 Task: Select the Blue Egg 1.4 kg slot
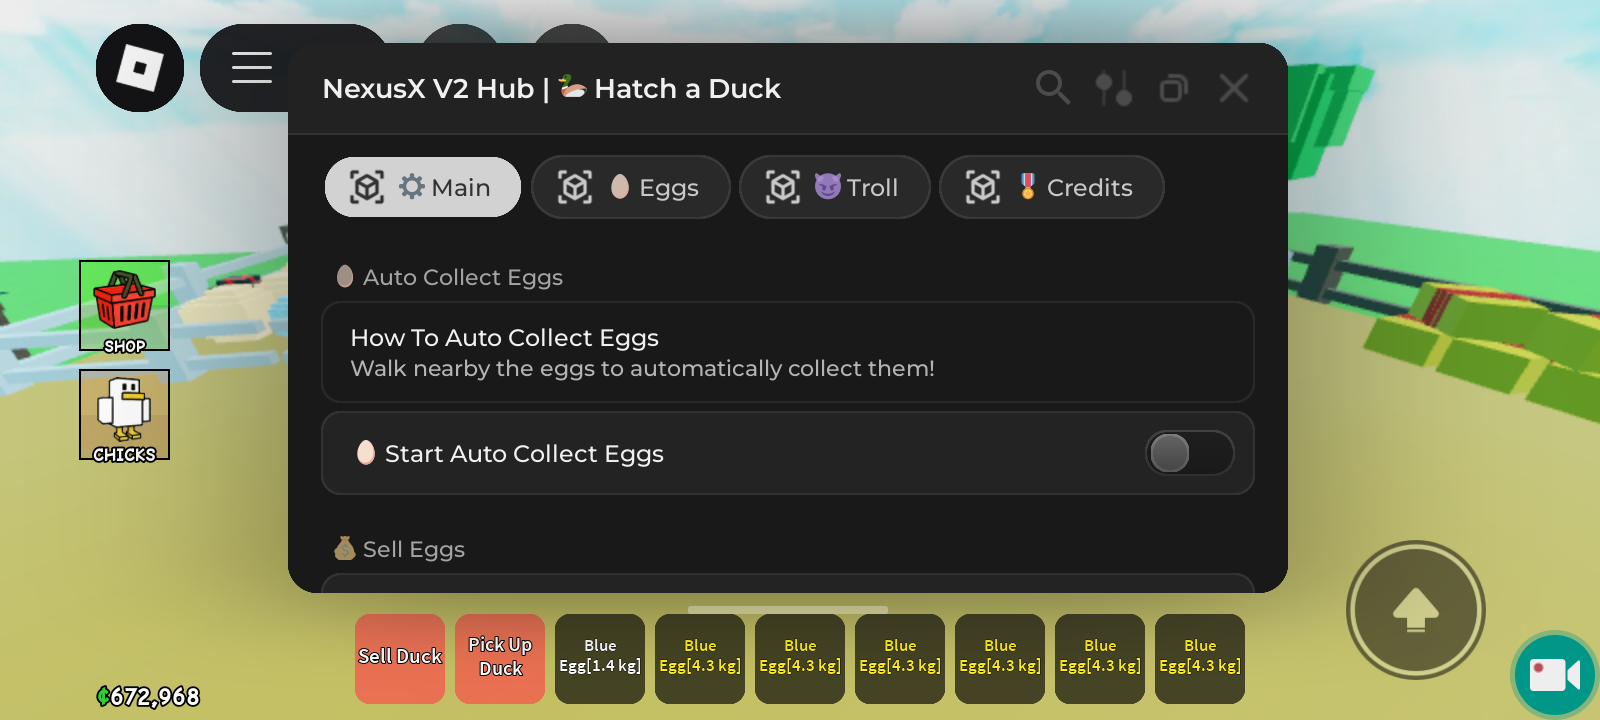600,658
